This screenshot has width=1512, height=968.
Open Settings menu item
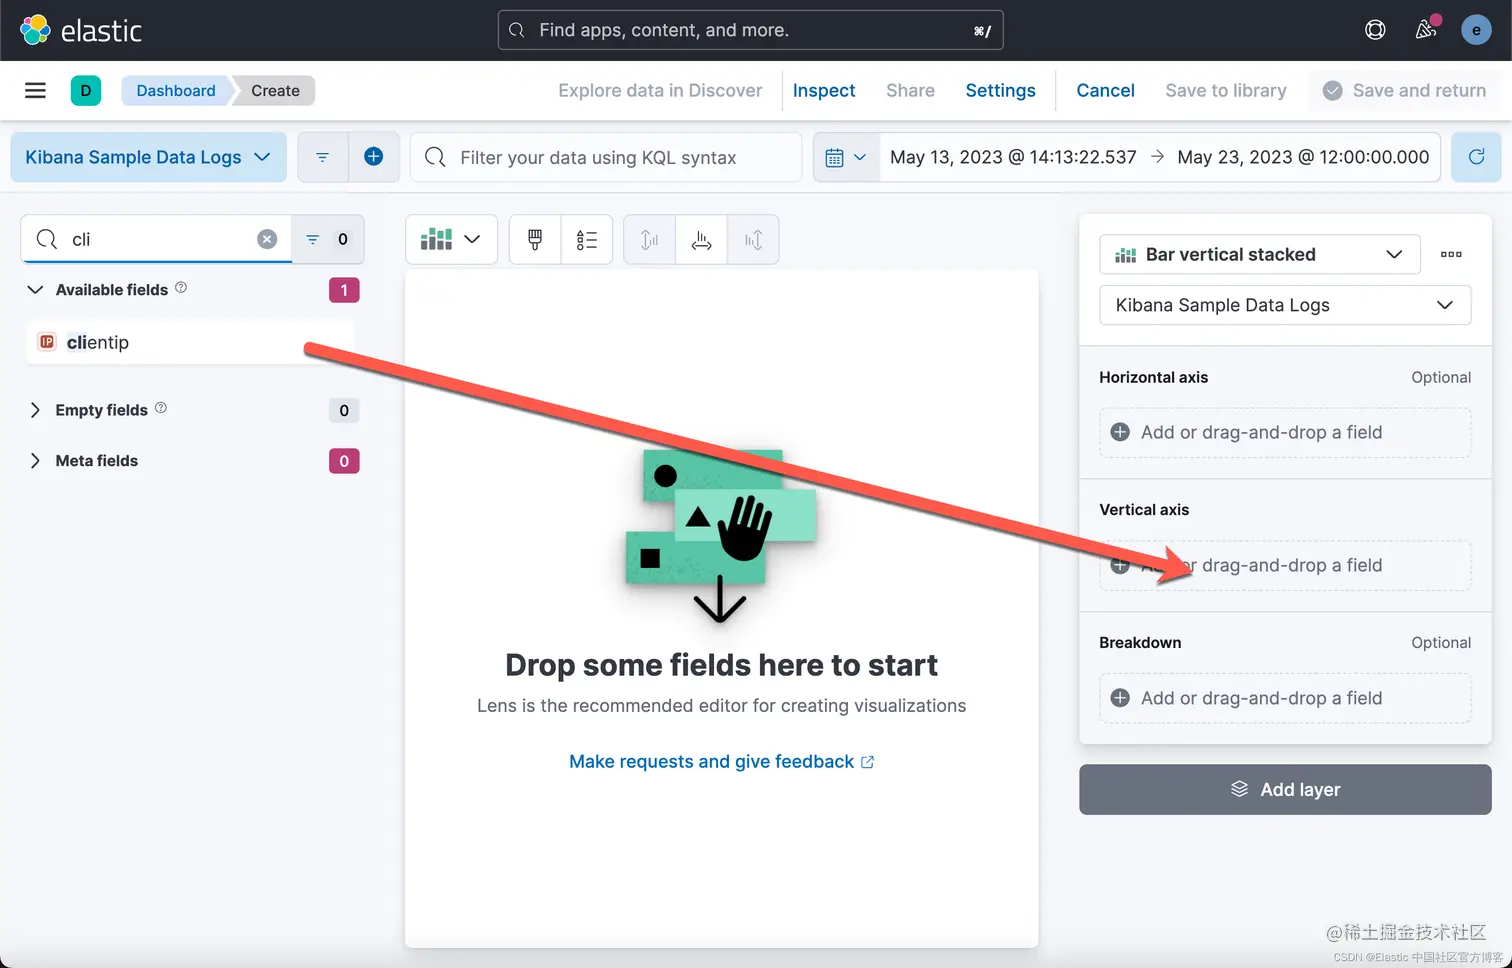pyautogui.click(x=1000, y=90)
